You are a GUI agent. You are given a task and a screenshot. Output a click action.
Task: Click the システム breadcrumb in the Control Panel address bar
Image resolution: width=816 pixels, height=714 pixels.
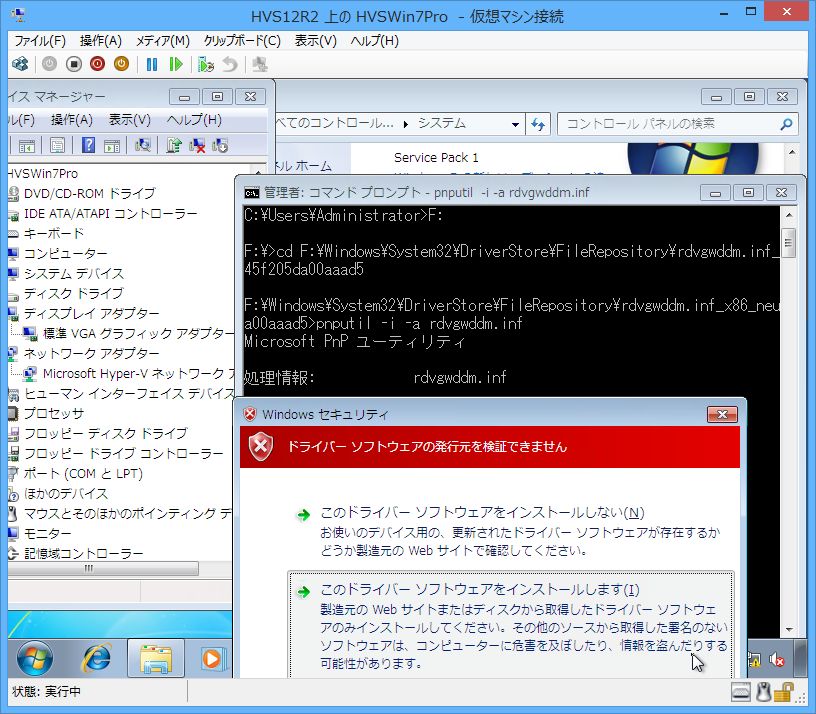[442, 124]
